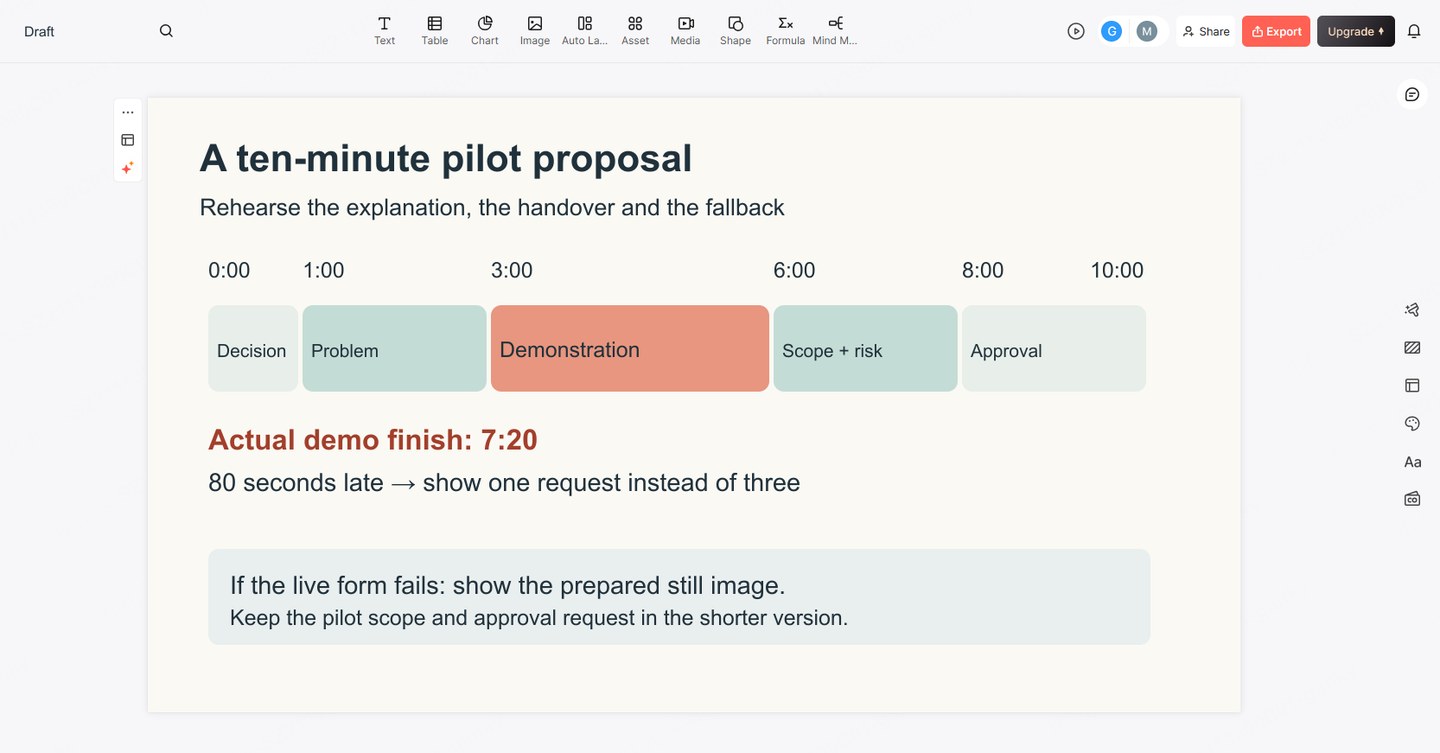Select the Problem timeline block
Screen dimensions: 1440x753
tap(394, 348)
